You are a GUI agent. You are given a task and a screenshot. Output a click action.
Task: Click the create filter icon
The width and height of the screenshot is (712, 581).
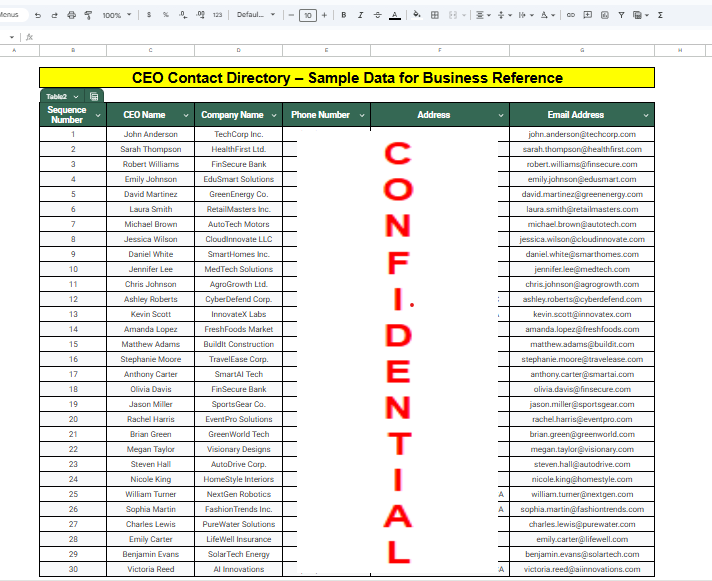pyautogui.click(x=621, y=15)
